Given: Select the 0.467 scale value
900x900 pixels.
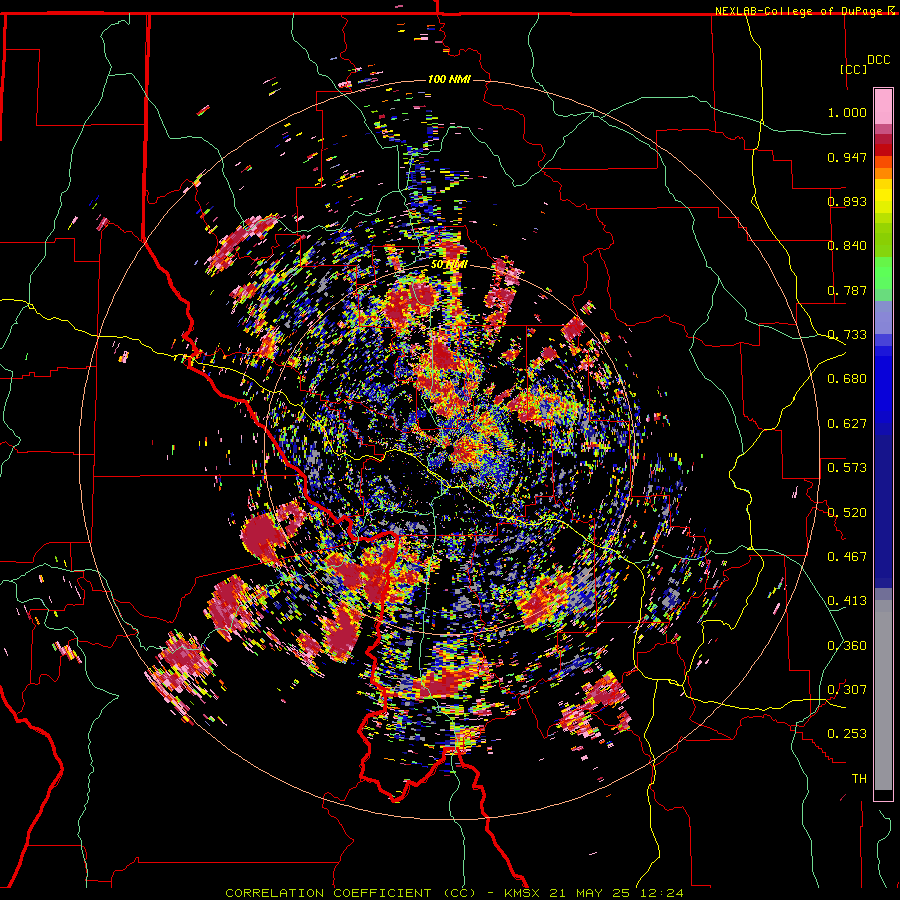Looking at the screenshot, I should click(x=847, y=556).
